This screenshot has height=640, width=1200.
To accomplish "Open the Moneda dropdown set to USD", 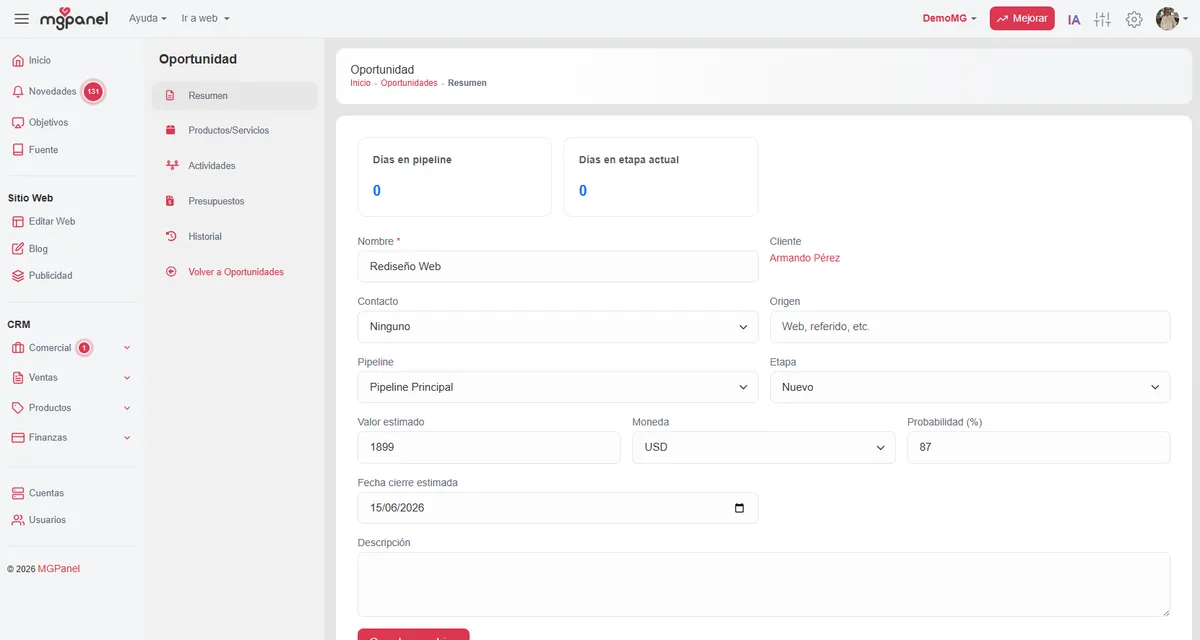I will pyautogui.click(x=763, y=447).
